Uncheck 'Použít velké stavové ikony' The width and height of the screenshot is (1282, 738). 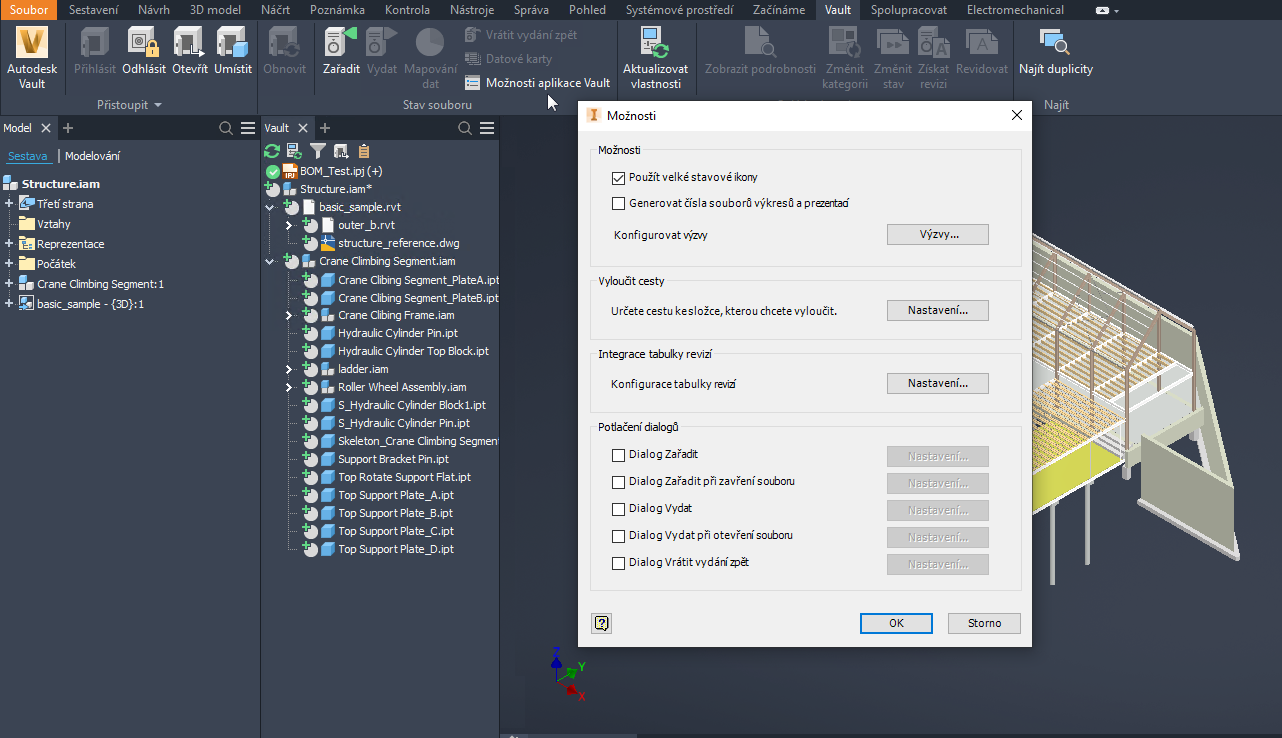[618, 177]
